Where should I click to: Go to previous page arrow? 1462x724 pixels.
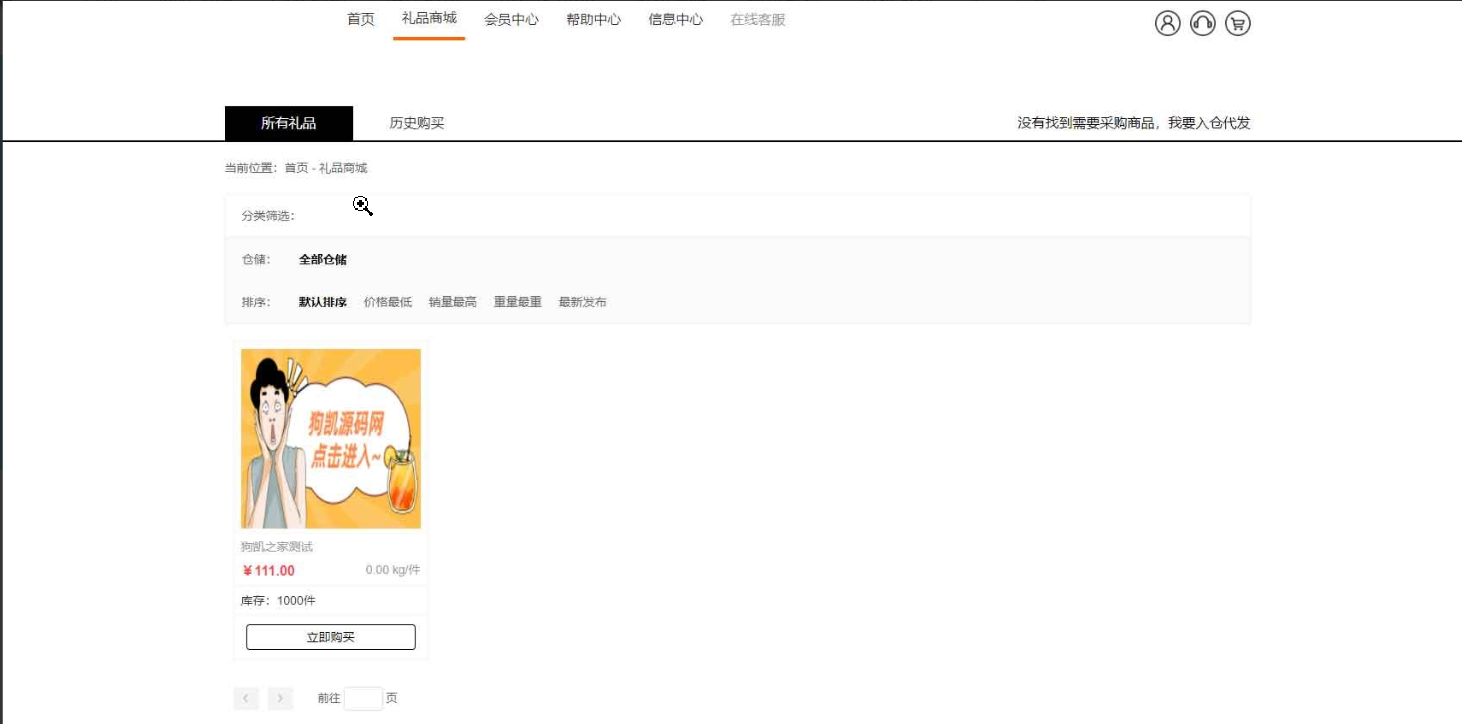tap(246, 698)
